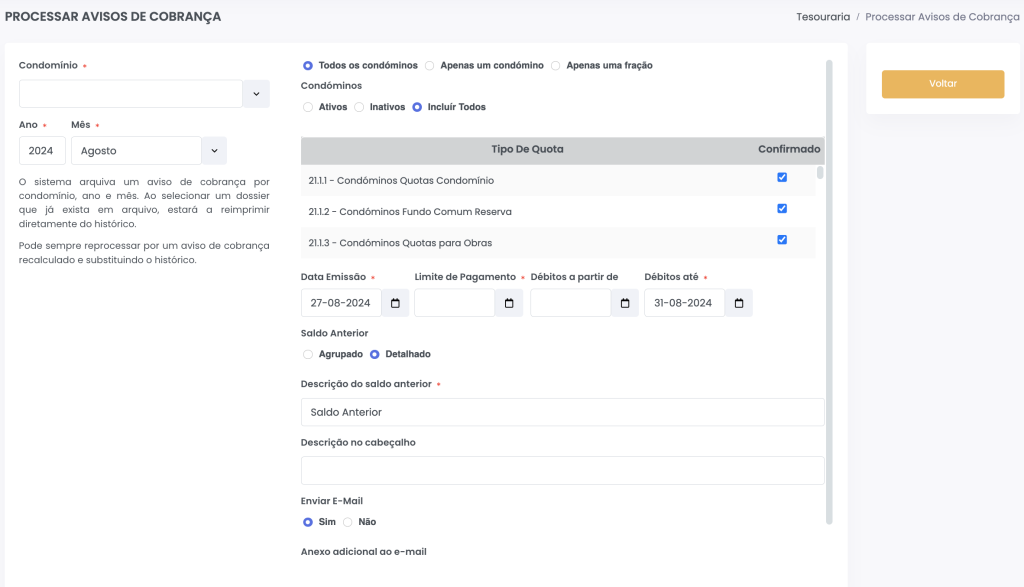Select Todos os condóminos option

point(308,65)
